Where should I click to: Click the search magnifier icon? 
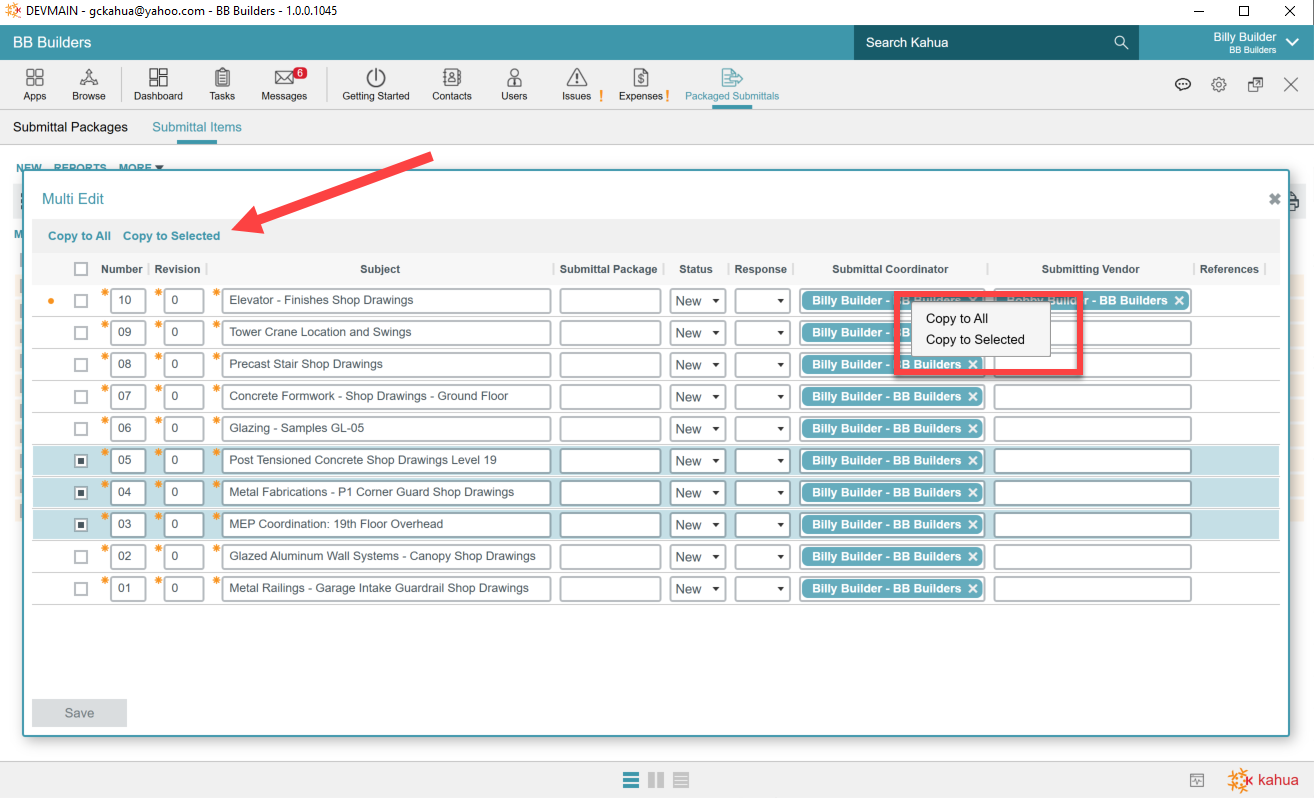pos(1121,43)
